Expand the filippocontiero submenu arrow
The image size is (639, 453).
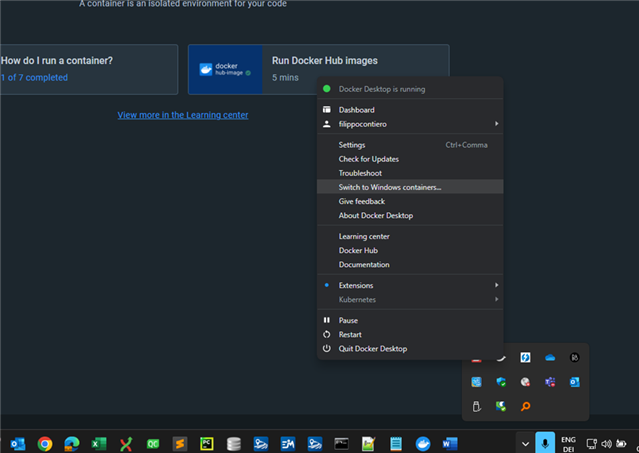point(496,123)
